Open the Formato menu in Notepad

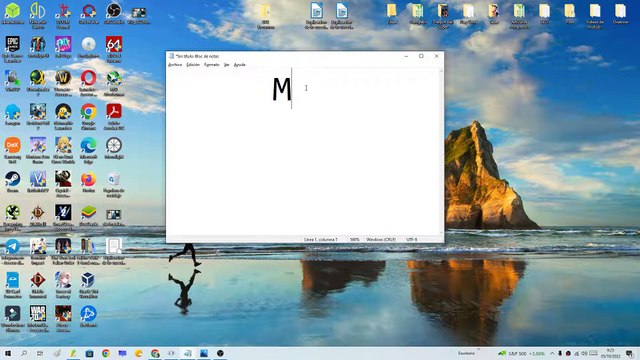point(211,65)
